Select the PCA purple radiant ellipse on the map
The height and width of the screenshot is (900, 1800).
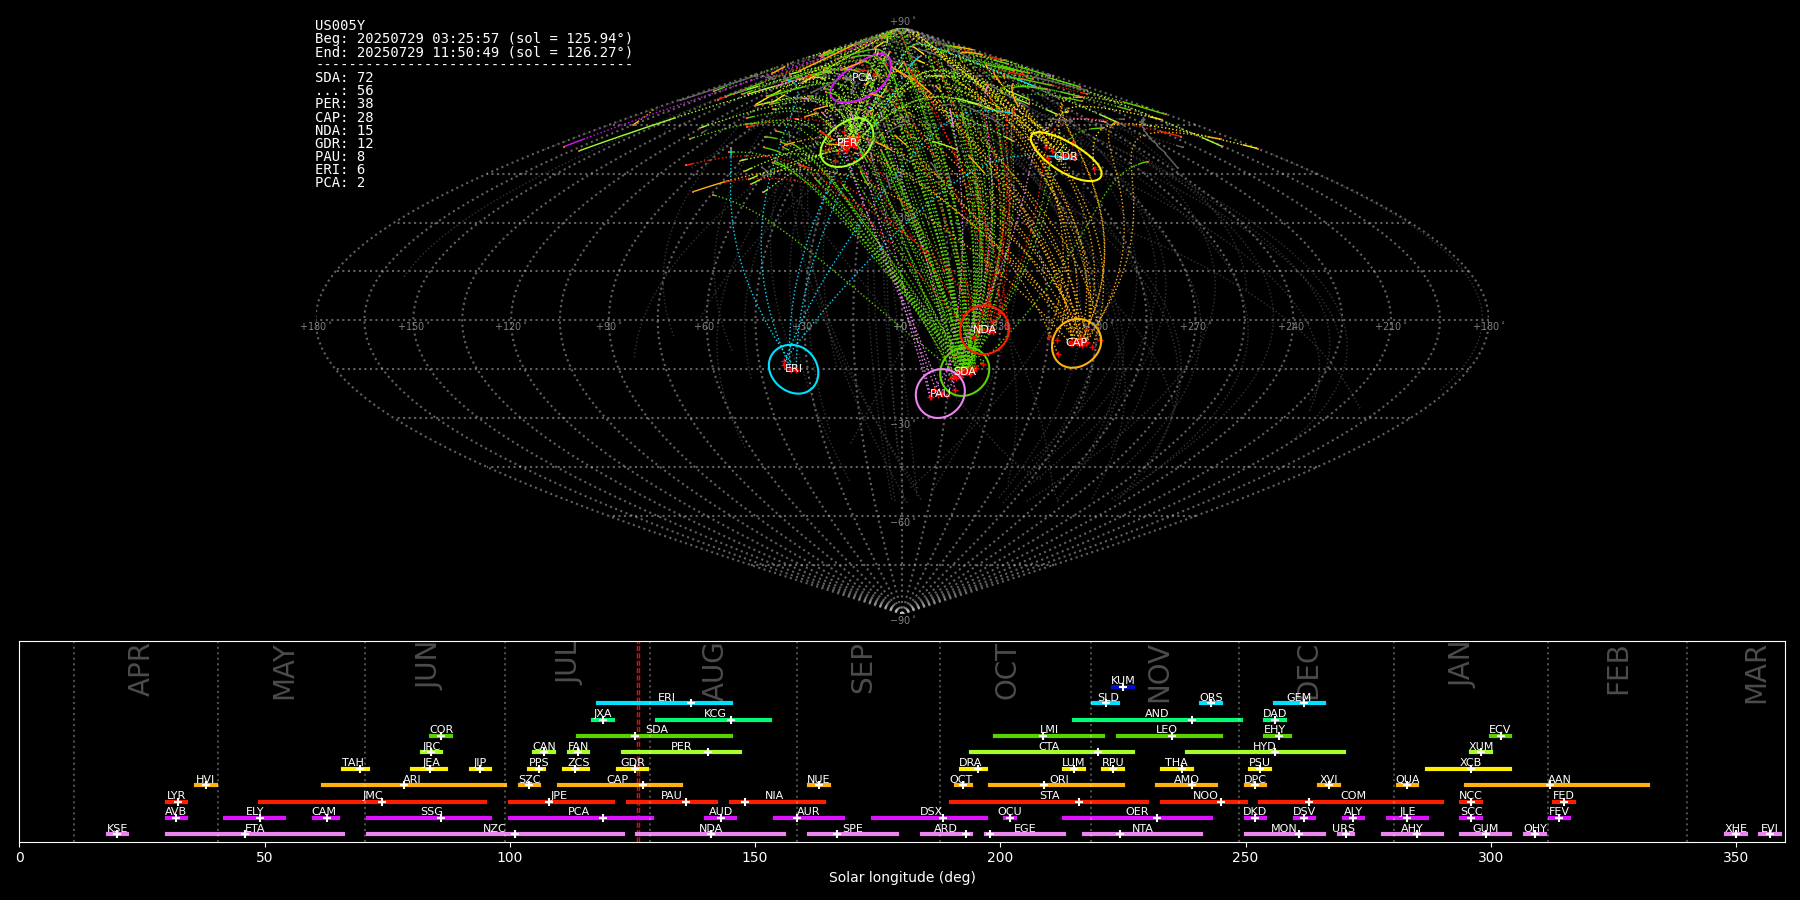(x=861, y=78)
